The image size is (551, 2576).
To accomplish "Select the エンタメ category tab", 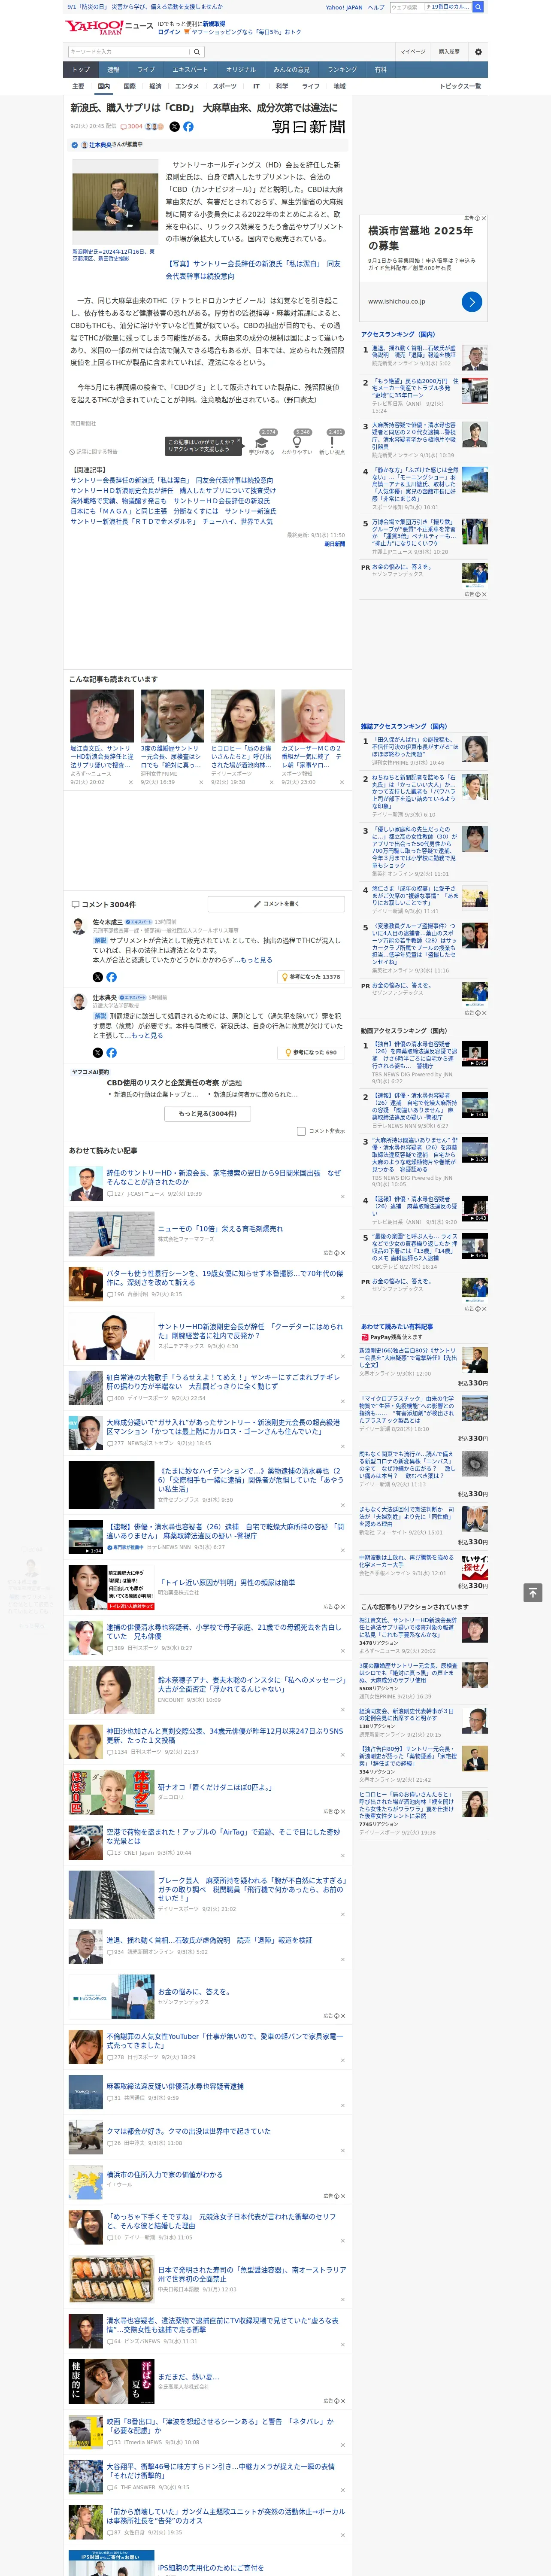I will [x=187, y=86].
